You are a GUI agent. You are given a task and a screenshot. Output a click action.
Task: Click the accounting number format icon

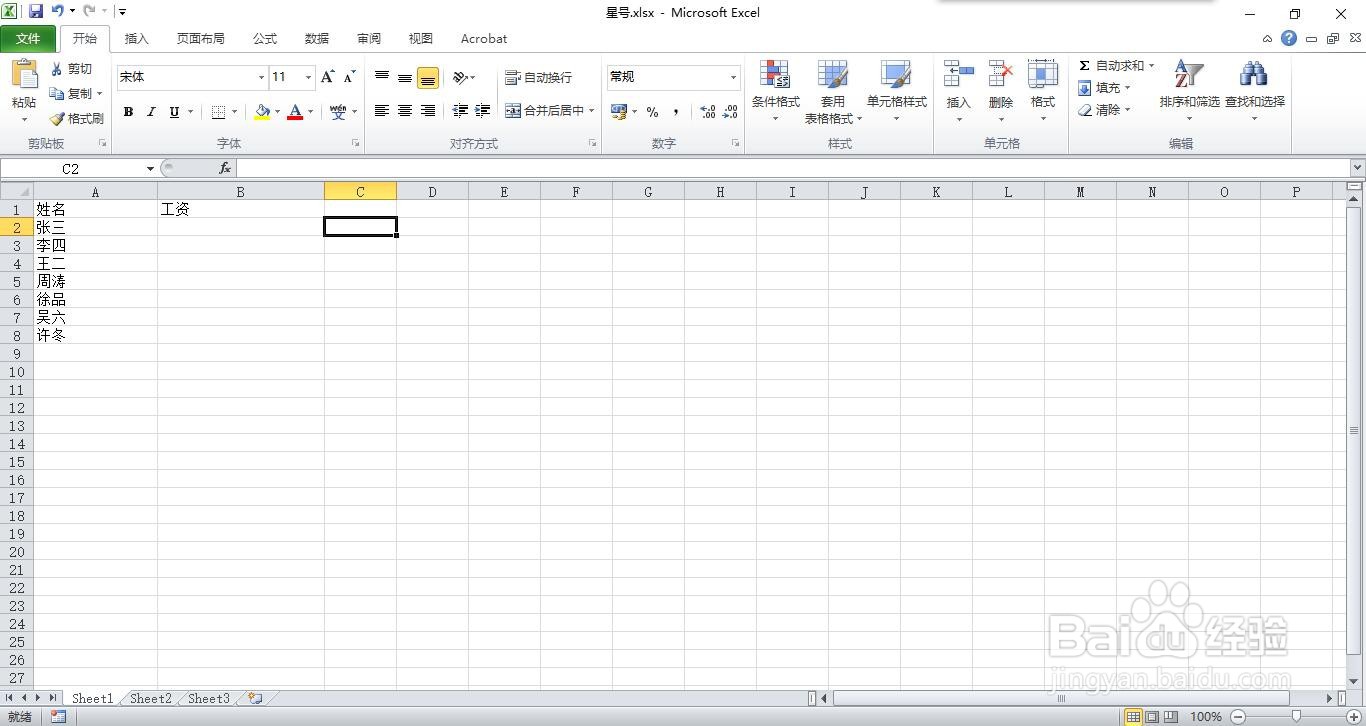coord(619,112)
